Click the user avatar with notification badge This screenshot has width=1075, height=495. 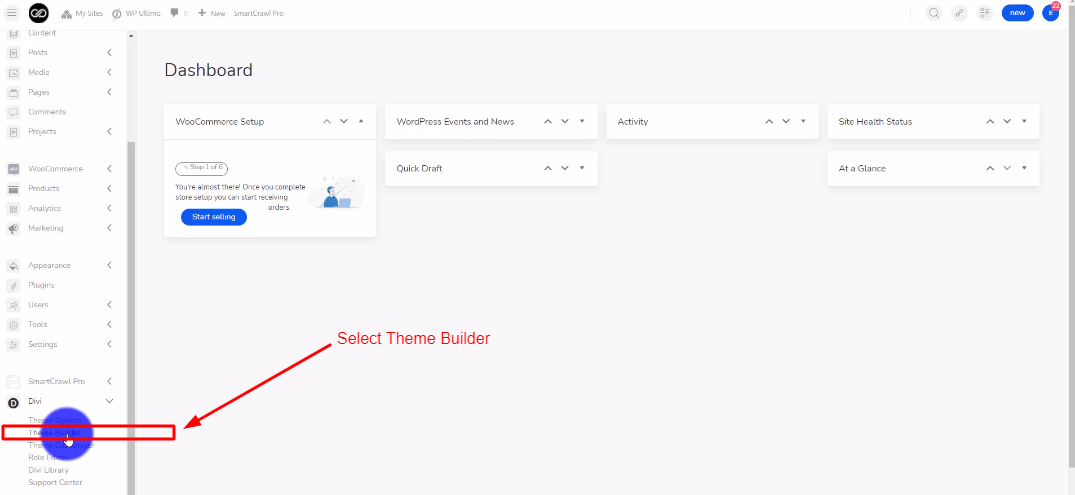pos(1050,13)
